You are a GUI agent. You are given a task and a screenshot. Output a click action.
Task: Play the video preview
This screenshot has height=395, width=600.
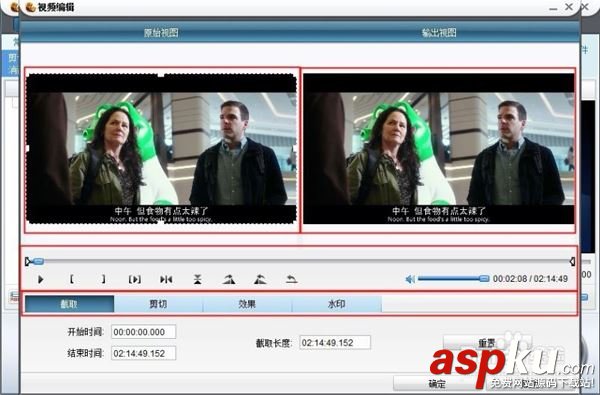click(x=41, y=279)
